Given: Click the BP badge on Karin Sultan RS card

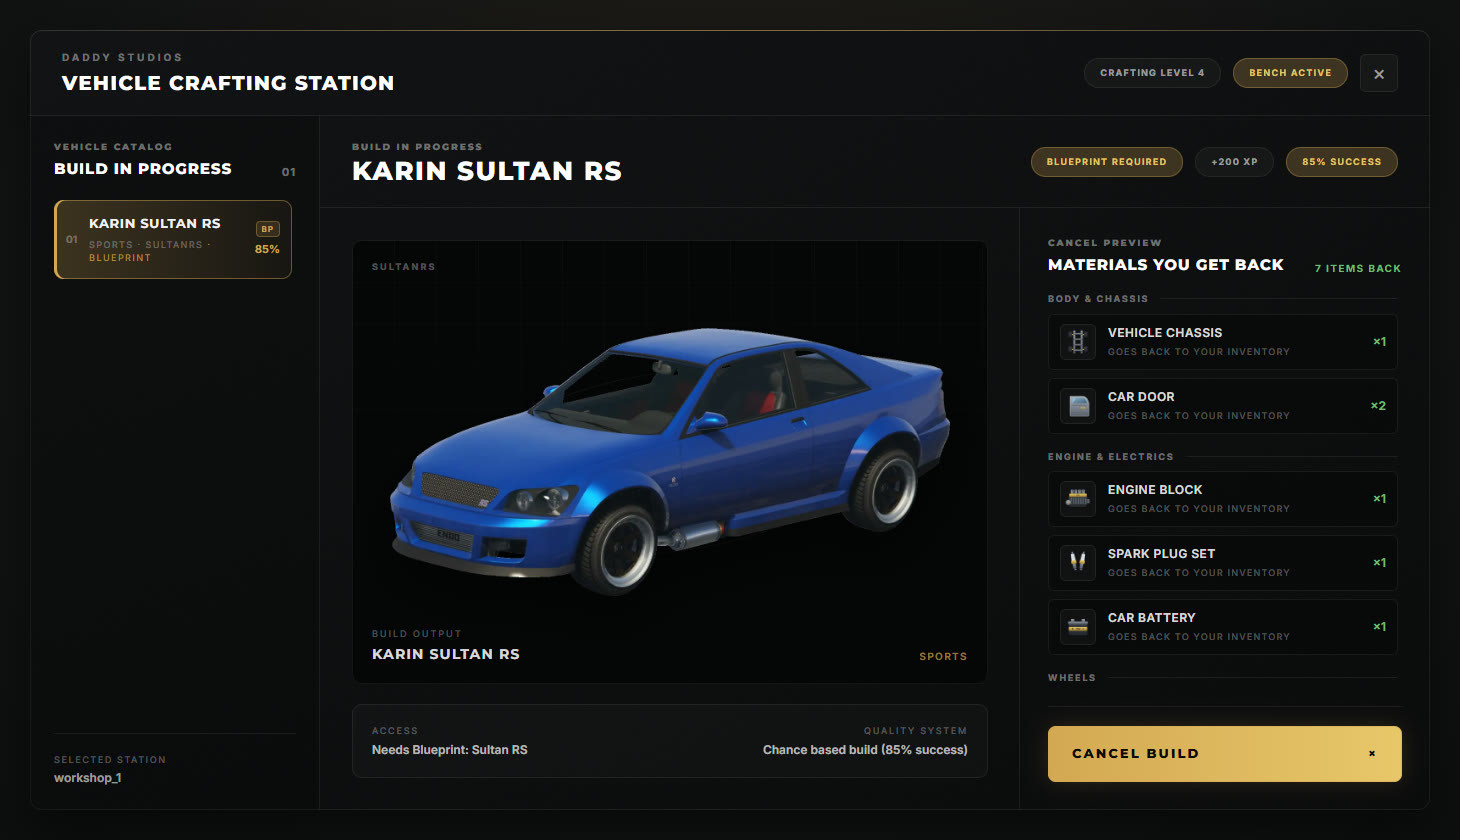Looking at the screenshot, I should [267, 229].
